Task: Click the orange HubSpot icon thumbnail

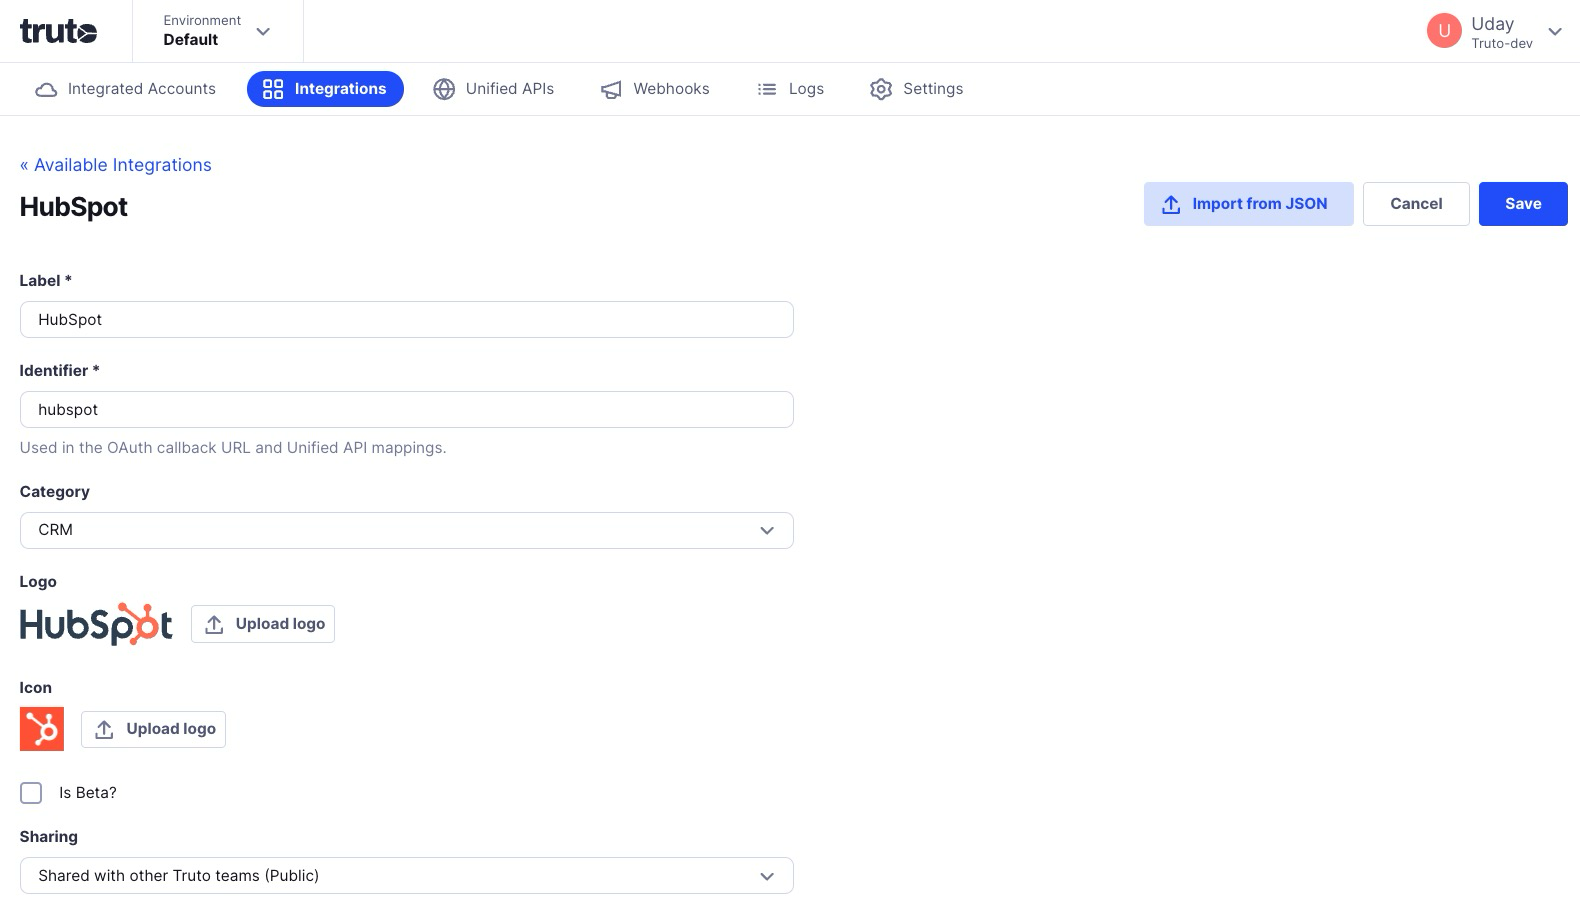Action: [x=42, y=729]
